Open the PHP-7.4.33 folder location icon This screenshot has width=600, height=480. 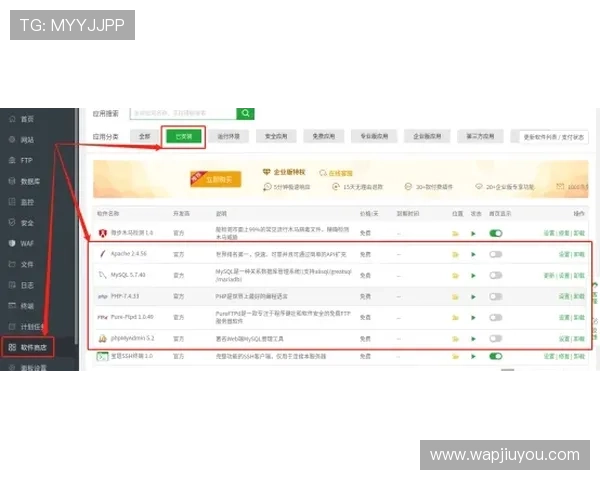(x=455, y=297)
